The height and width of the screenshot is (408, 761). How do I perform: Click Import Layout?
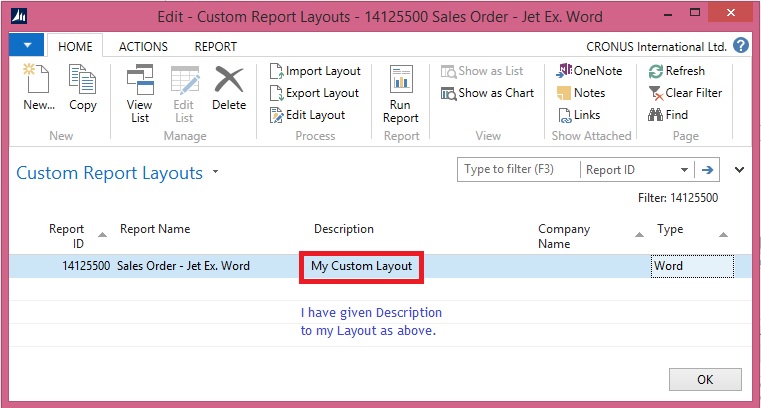[x=315, y=71]
